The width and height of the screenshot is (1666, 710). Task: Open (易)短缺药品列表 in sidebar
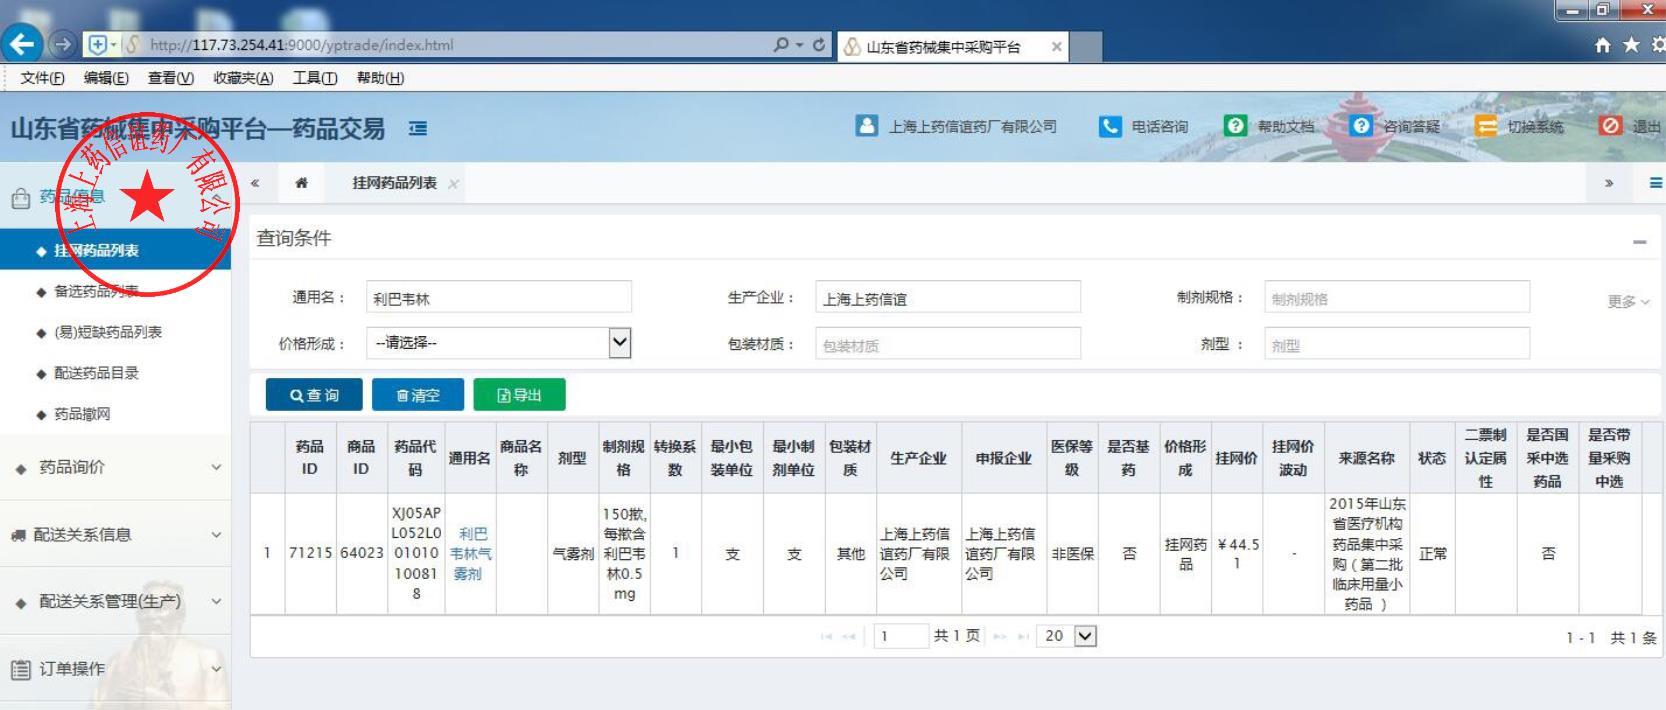108,332
